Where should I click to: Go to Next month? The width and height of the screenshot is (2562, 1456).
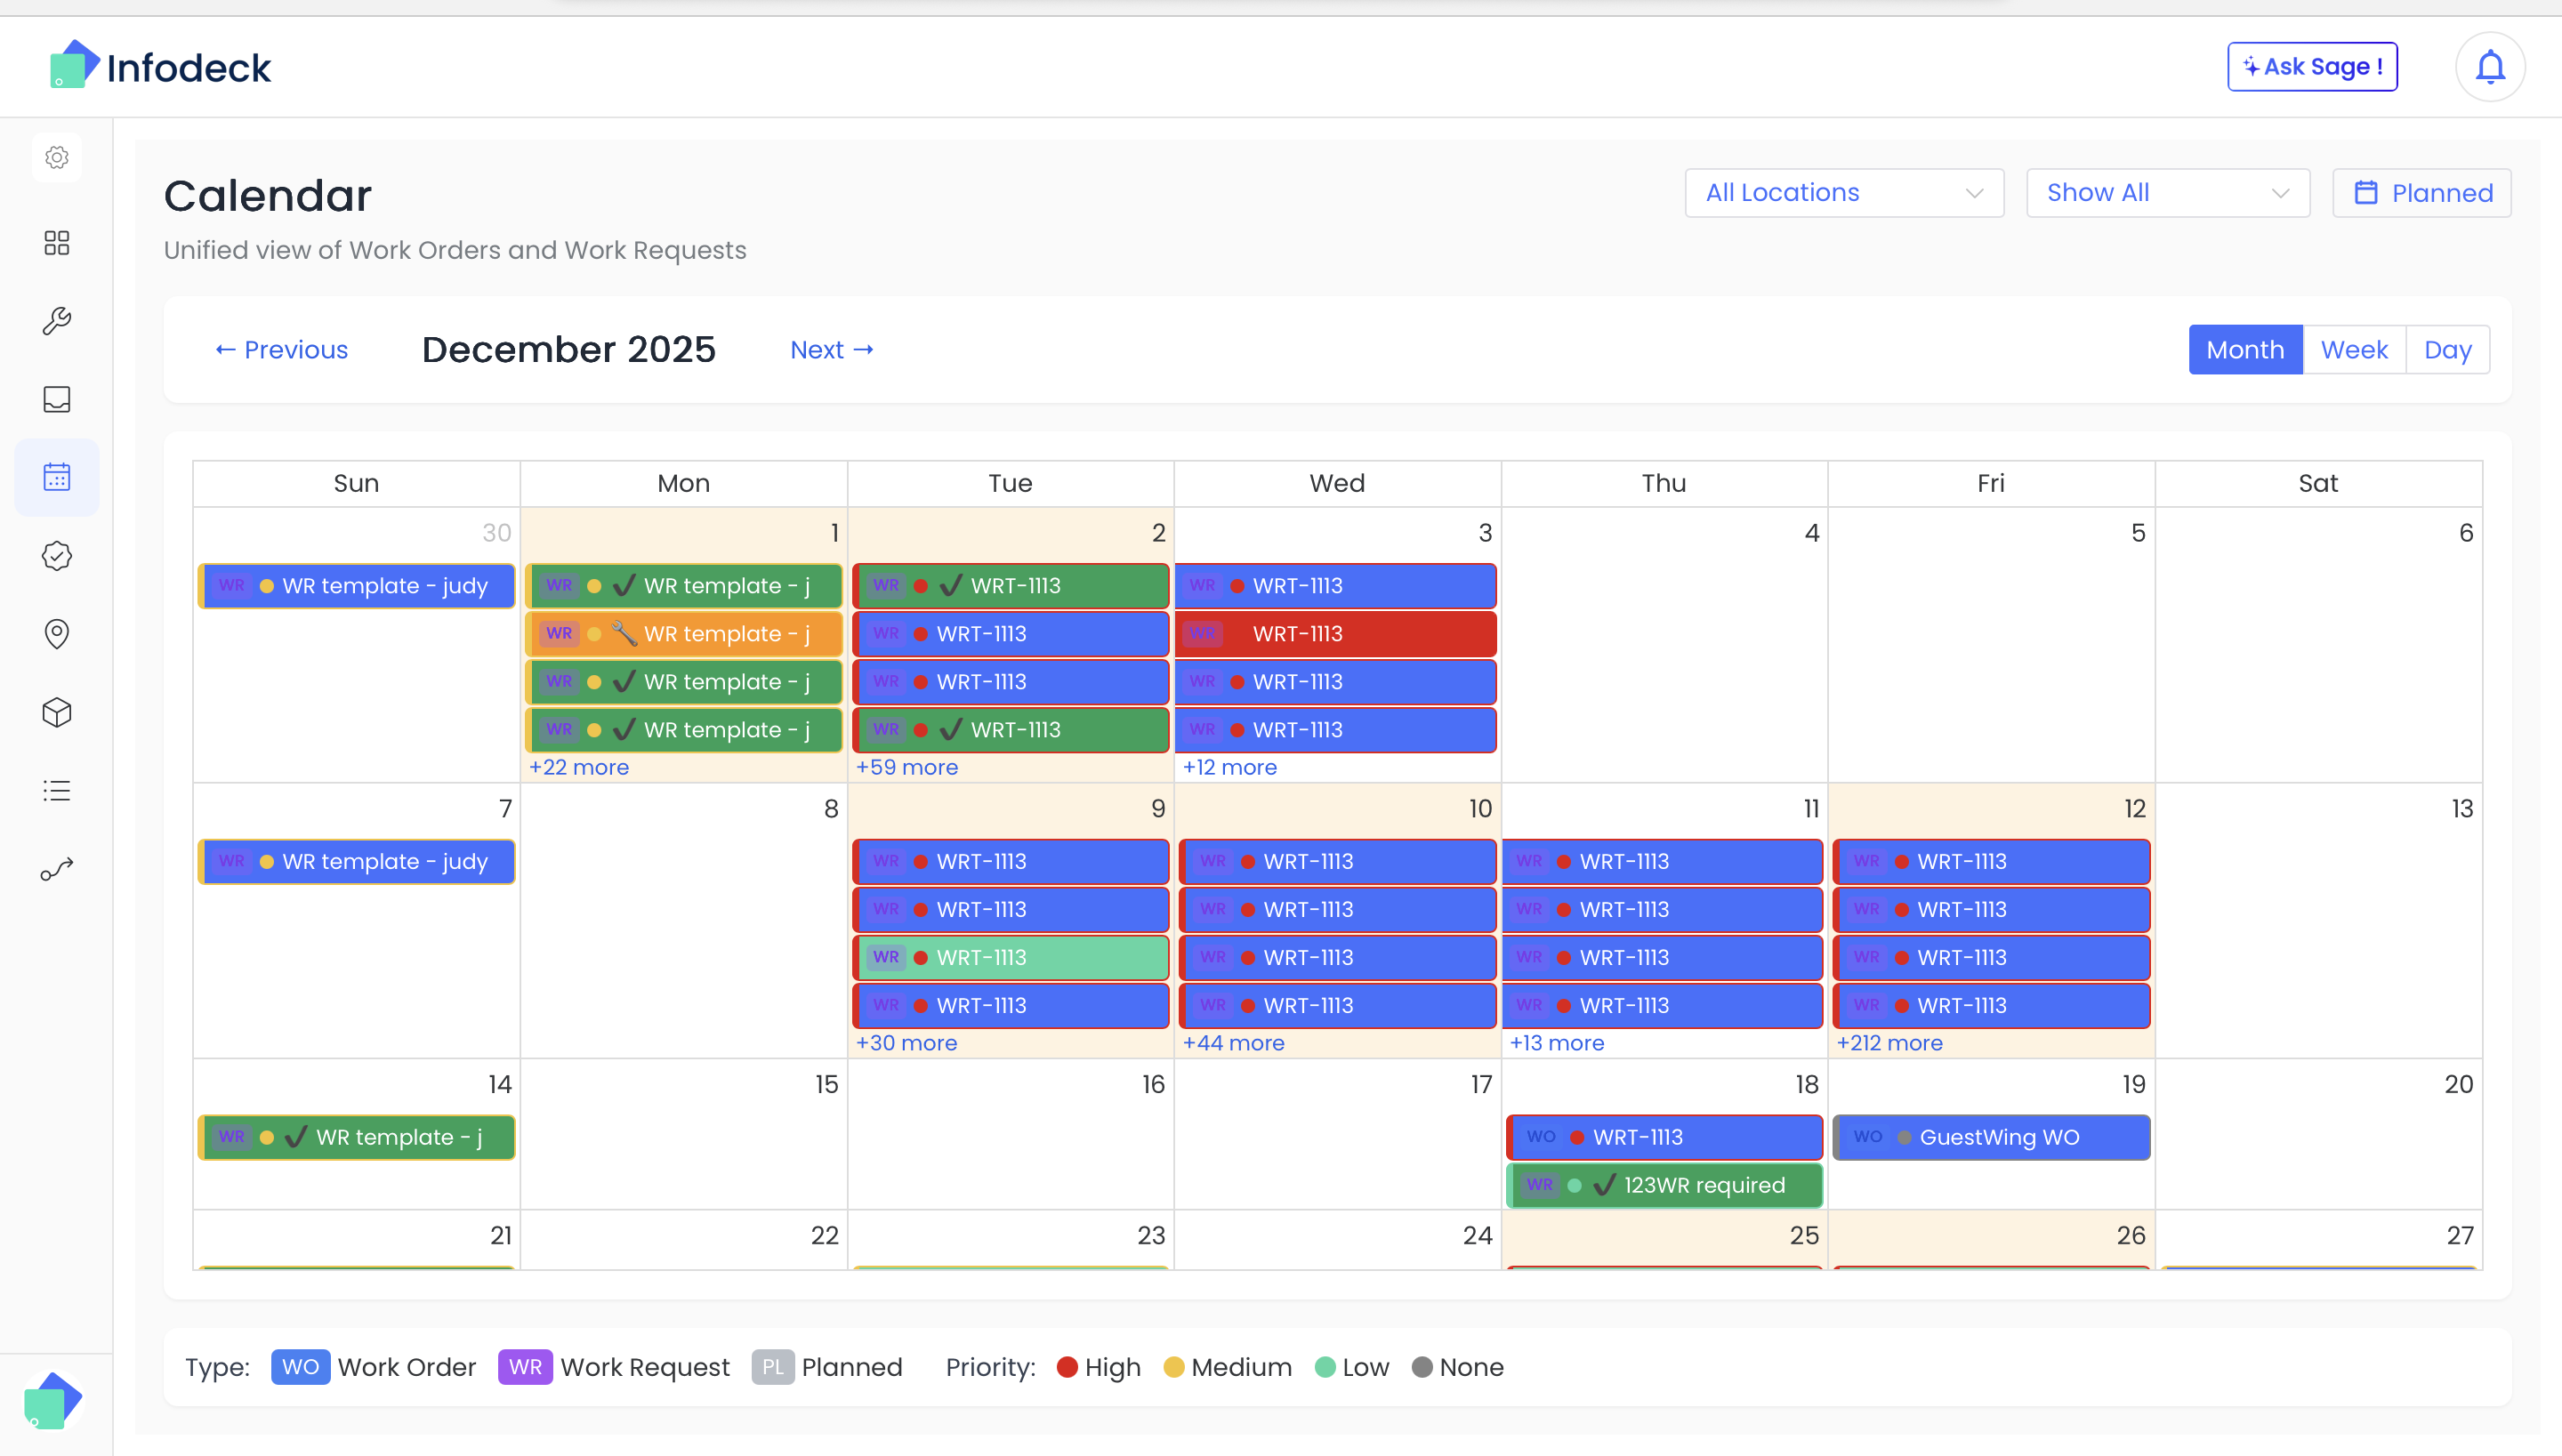point(831,349)
